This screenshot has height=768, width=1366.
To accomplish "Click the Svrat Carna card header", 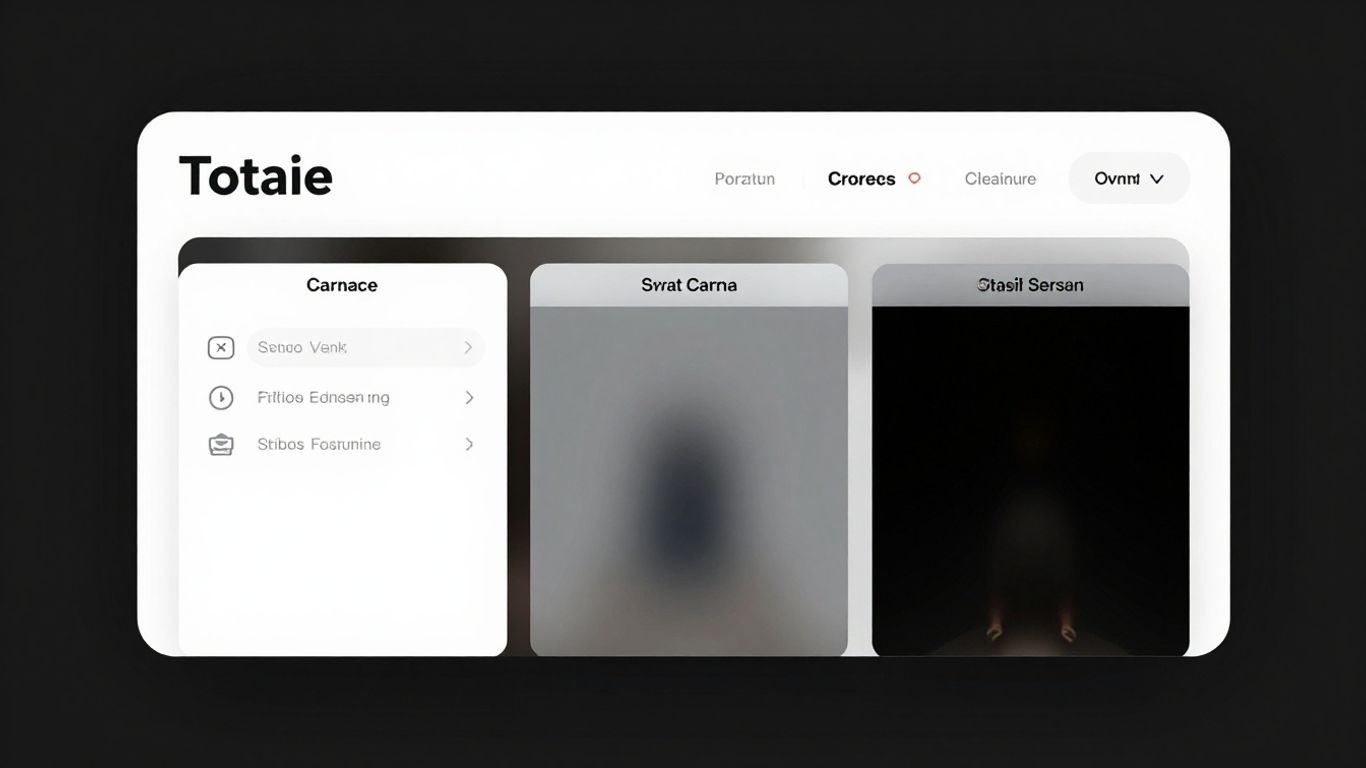I will (x=688, y=285).
